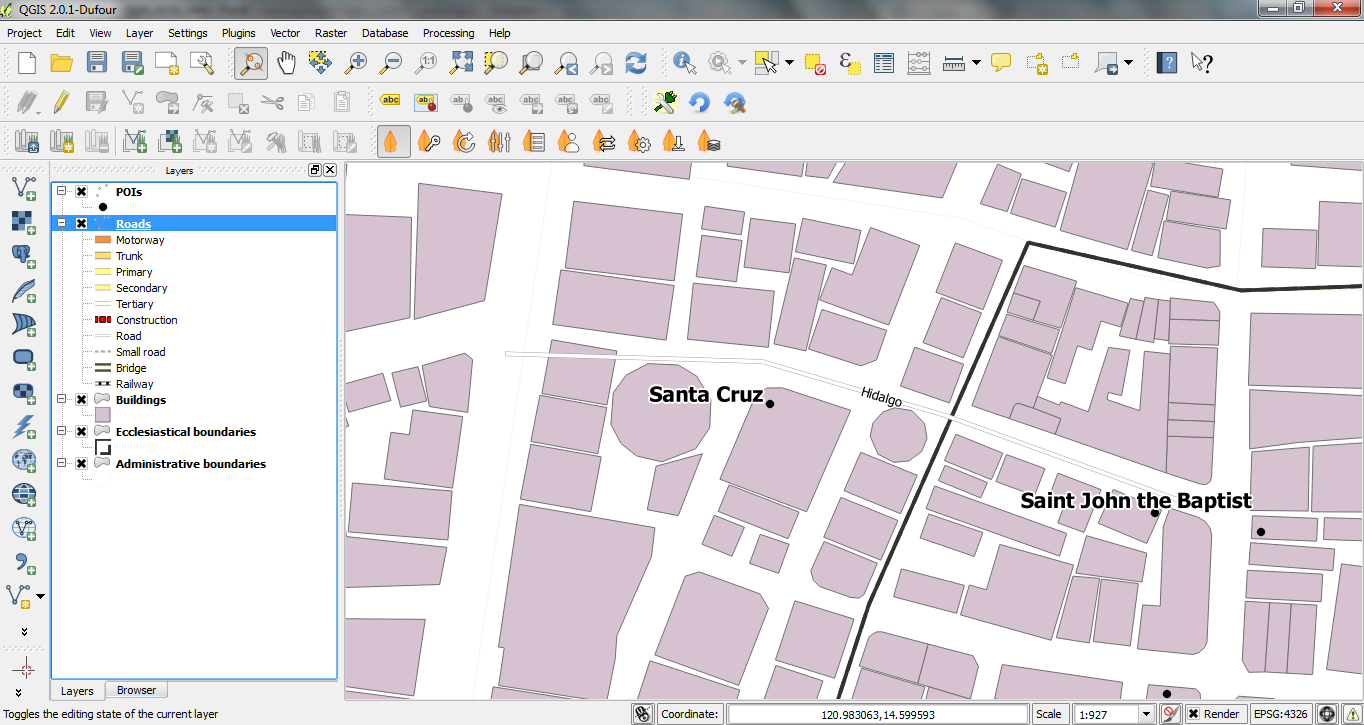This screenshot has height=725, width=1364.
Task: Switch to the Browser tab
Action: click(x=136, y=690)
